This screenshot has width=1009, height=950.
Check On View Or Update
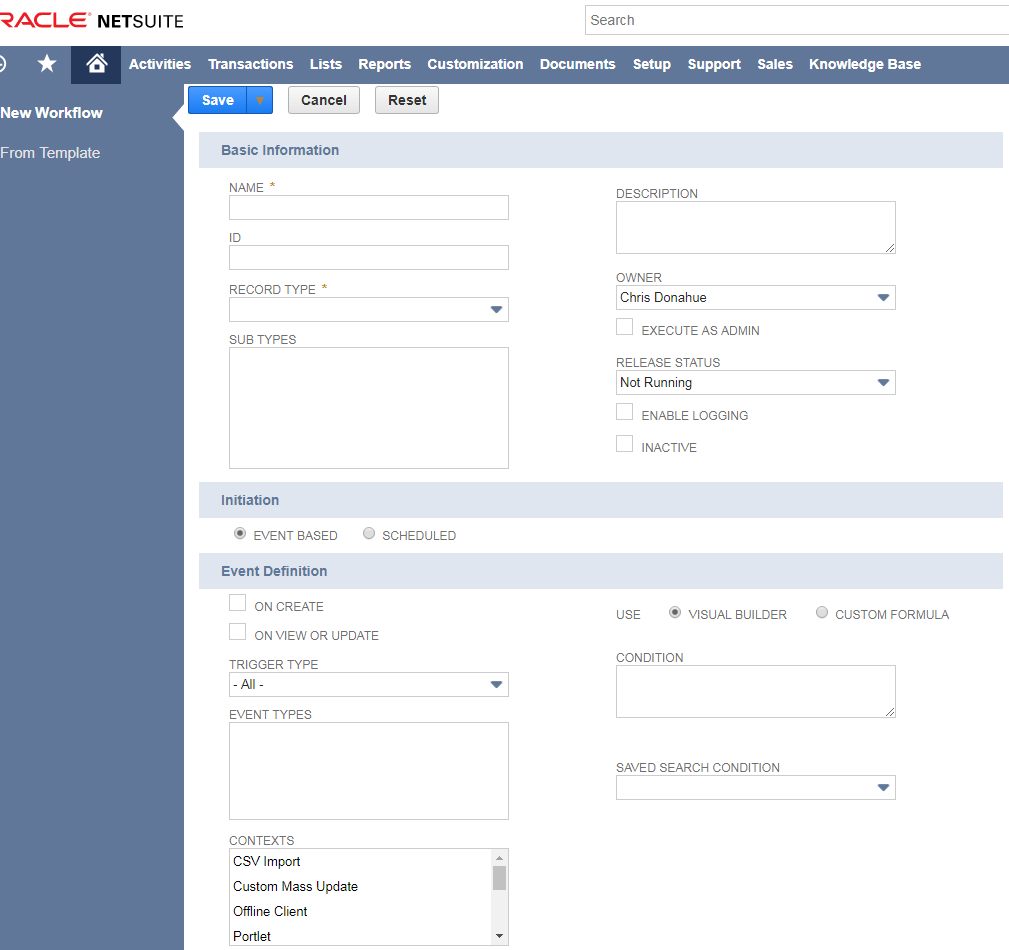pyautogui.click(x=237, y=631)
